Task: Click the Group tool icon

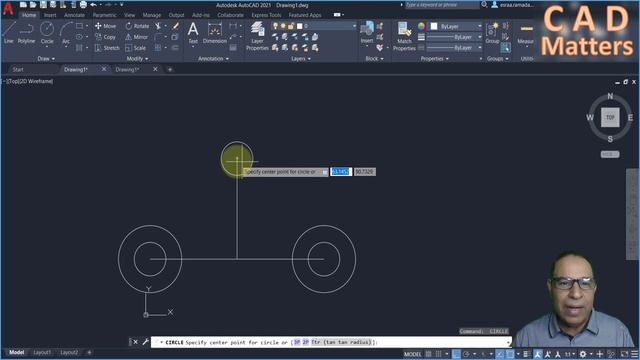Action: click(492, 32)
